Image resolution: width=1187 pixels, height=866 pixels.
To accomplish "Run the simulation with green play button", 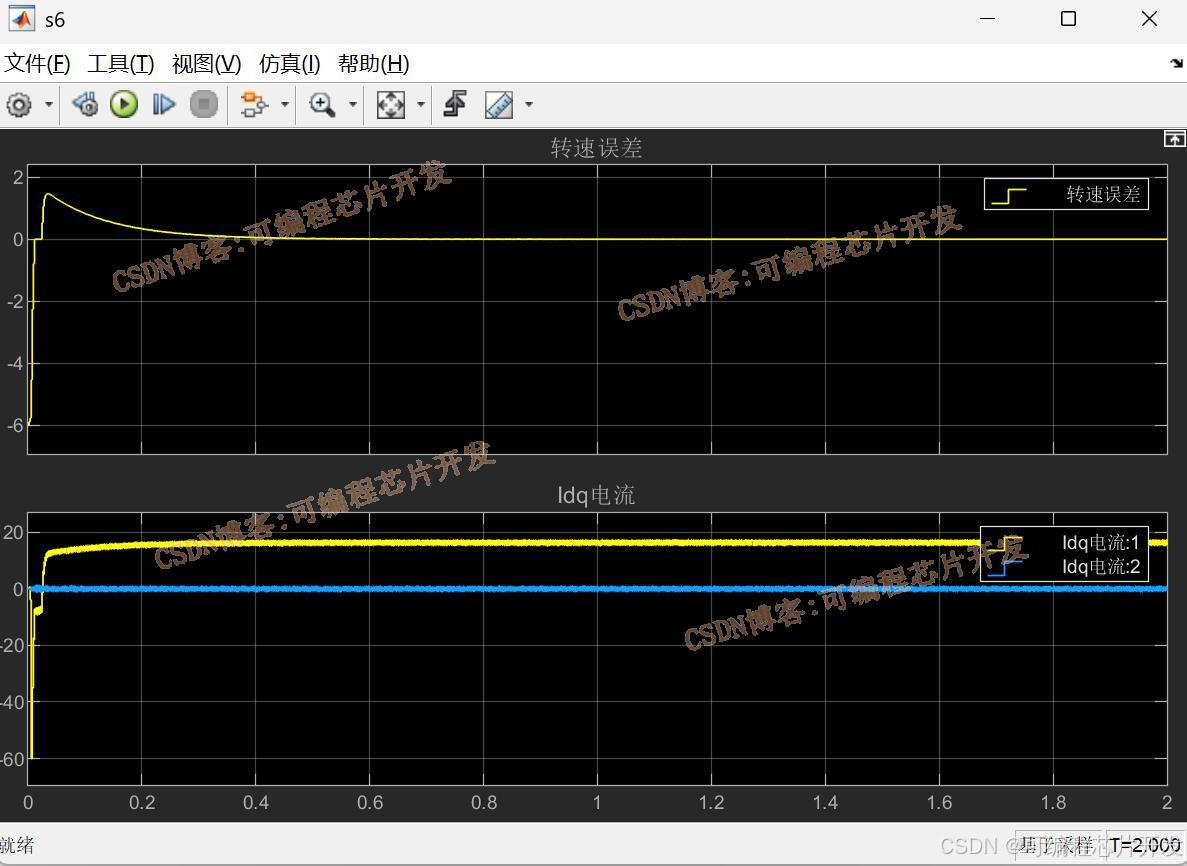I will (124, 104).
